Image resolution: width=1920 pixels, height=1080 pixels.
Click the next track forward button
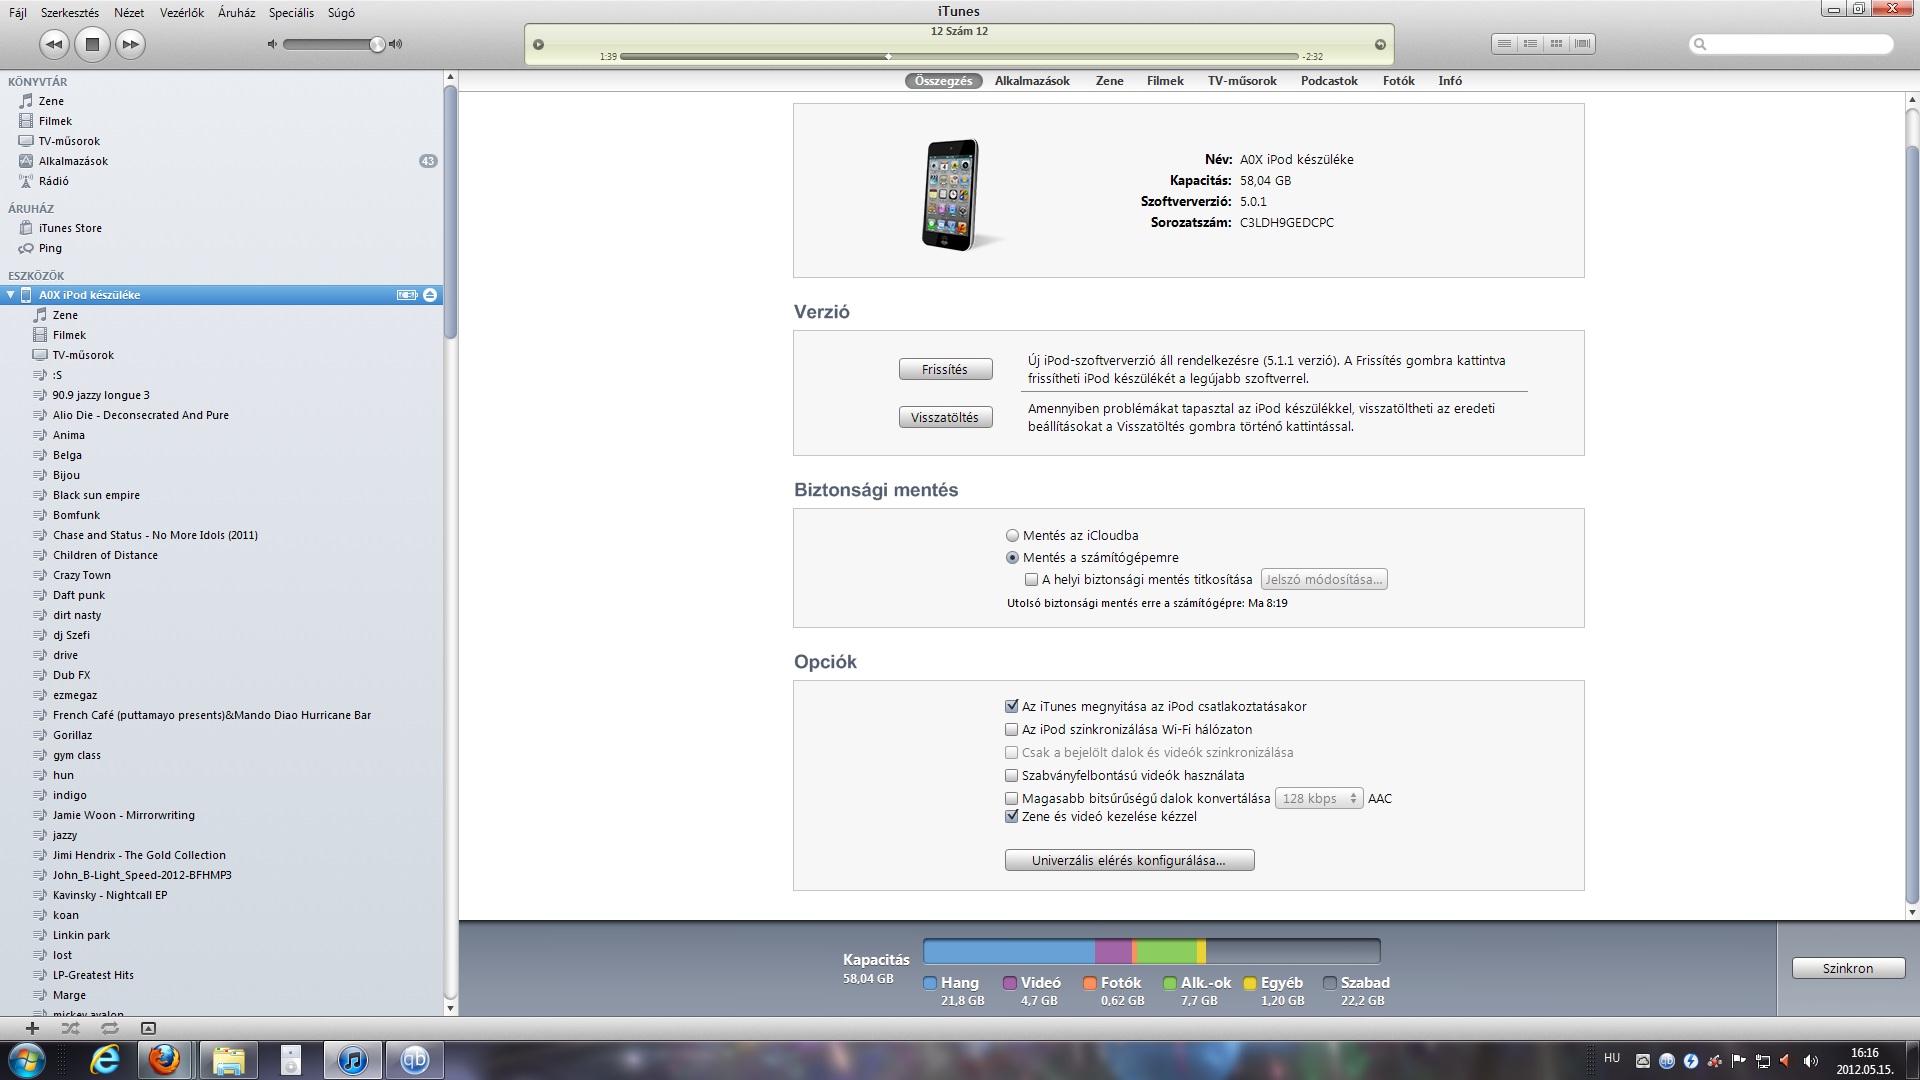[130, 44]
